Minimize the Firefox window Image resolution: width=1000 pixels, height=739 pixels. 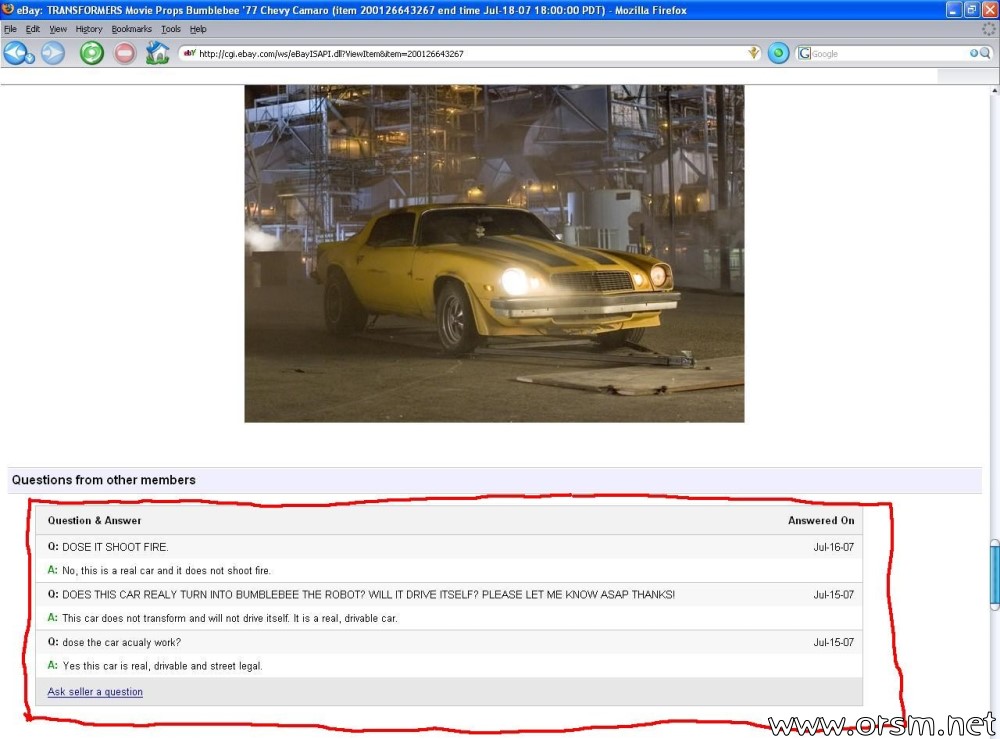(953, 10)
